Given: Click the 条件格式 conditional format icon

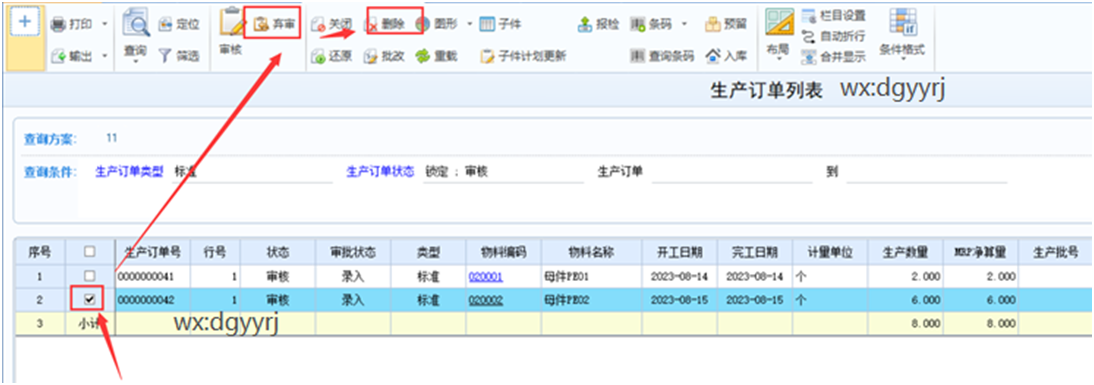Looking at the screenshot, I should 902,23.
